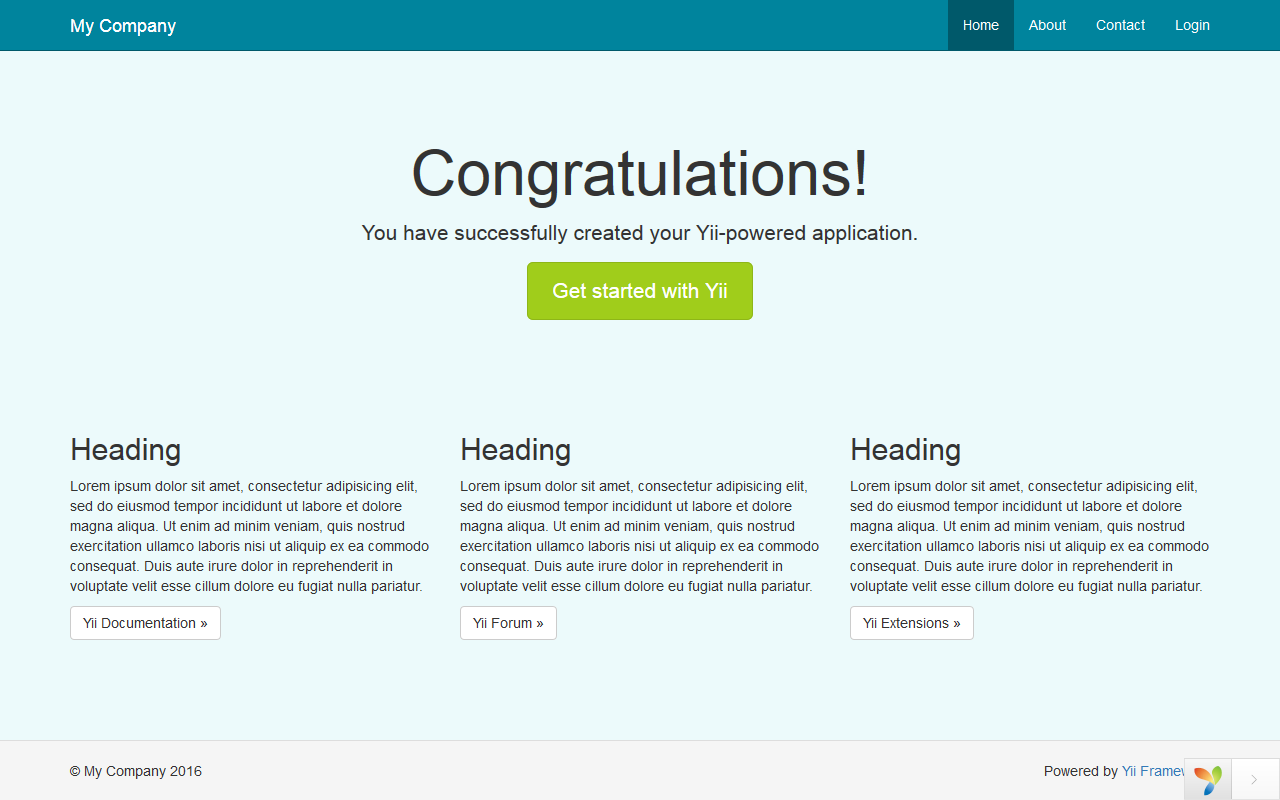Click the Yii debug toolbar logo icon
Image resolution: width=1280 pixels, height=800 pixels.
[x=1208, y=779]
